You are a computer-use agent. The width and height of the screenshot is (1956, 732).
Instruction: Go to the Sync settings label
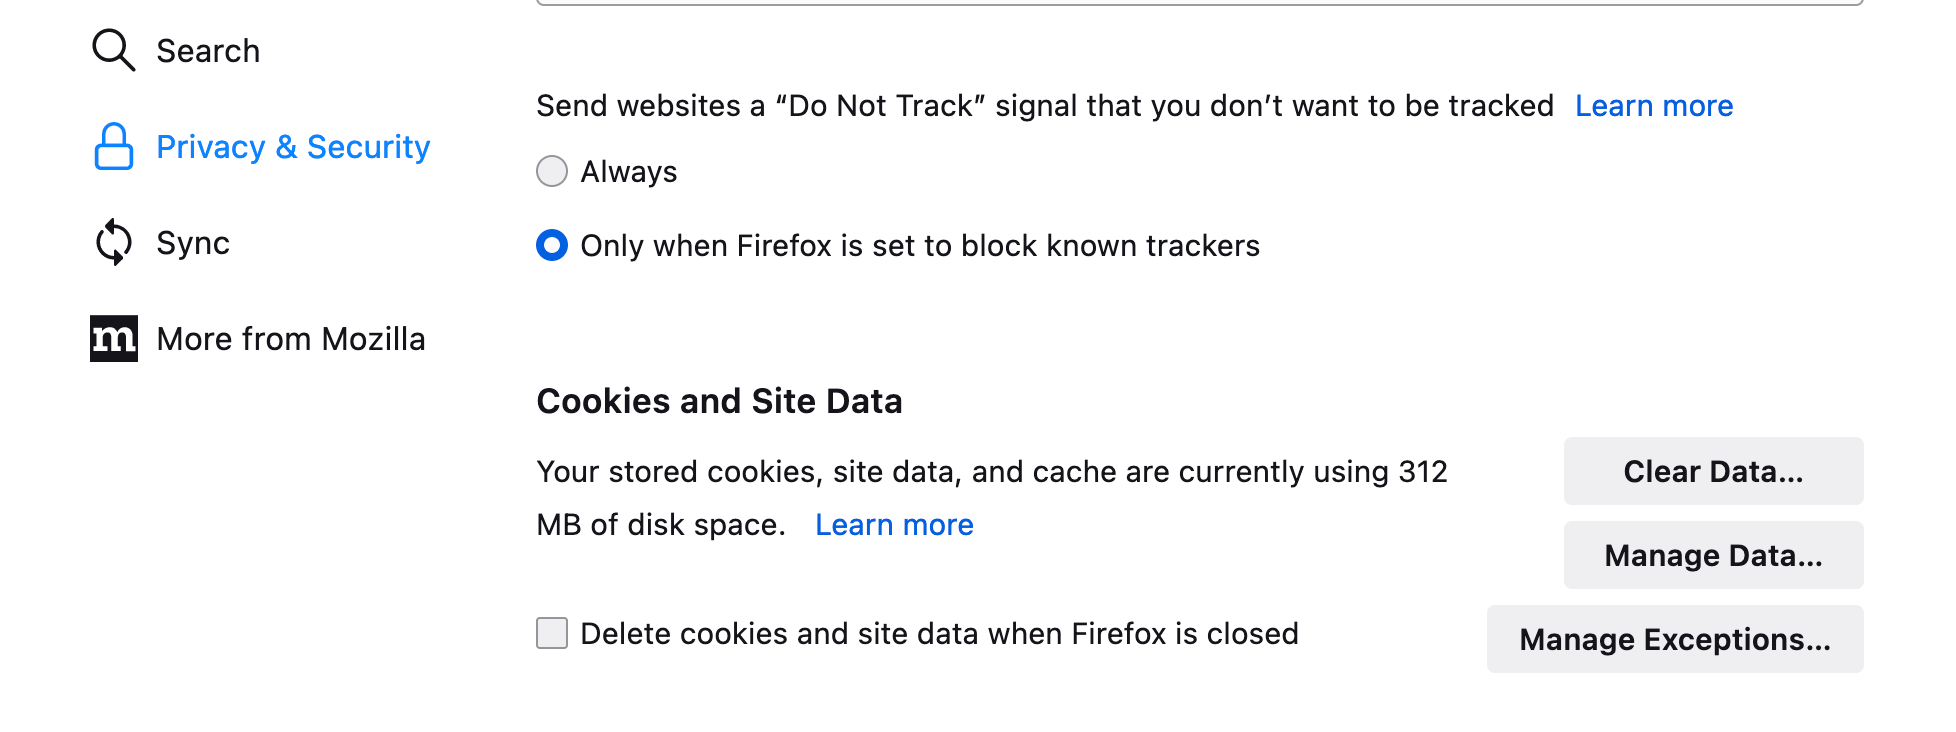coord(193,243)
